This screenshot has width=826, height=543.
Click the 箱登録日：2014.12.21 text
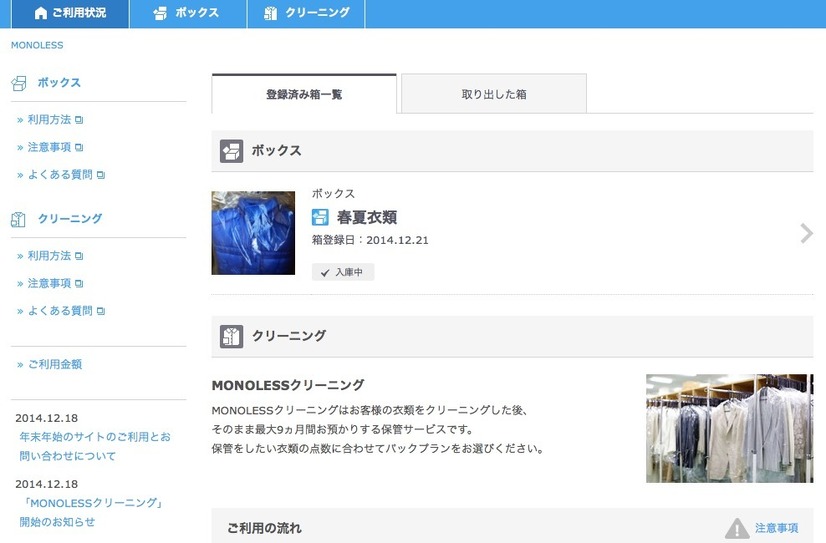pyautogui.click(x=370, y=240)
